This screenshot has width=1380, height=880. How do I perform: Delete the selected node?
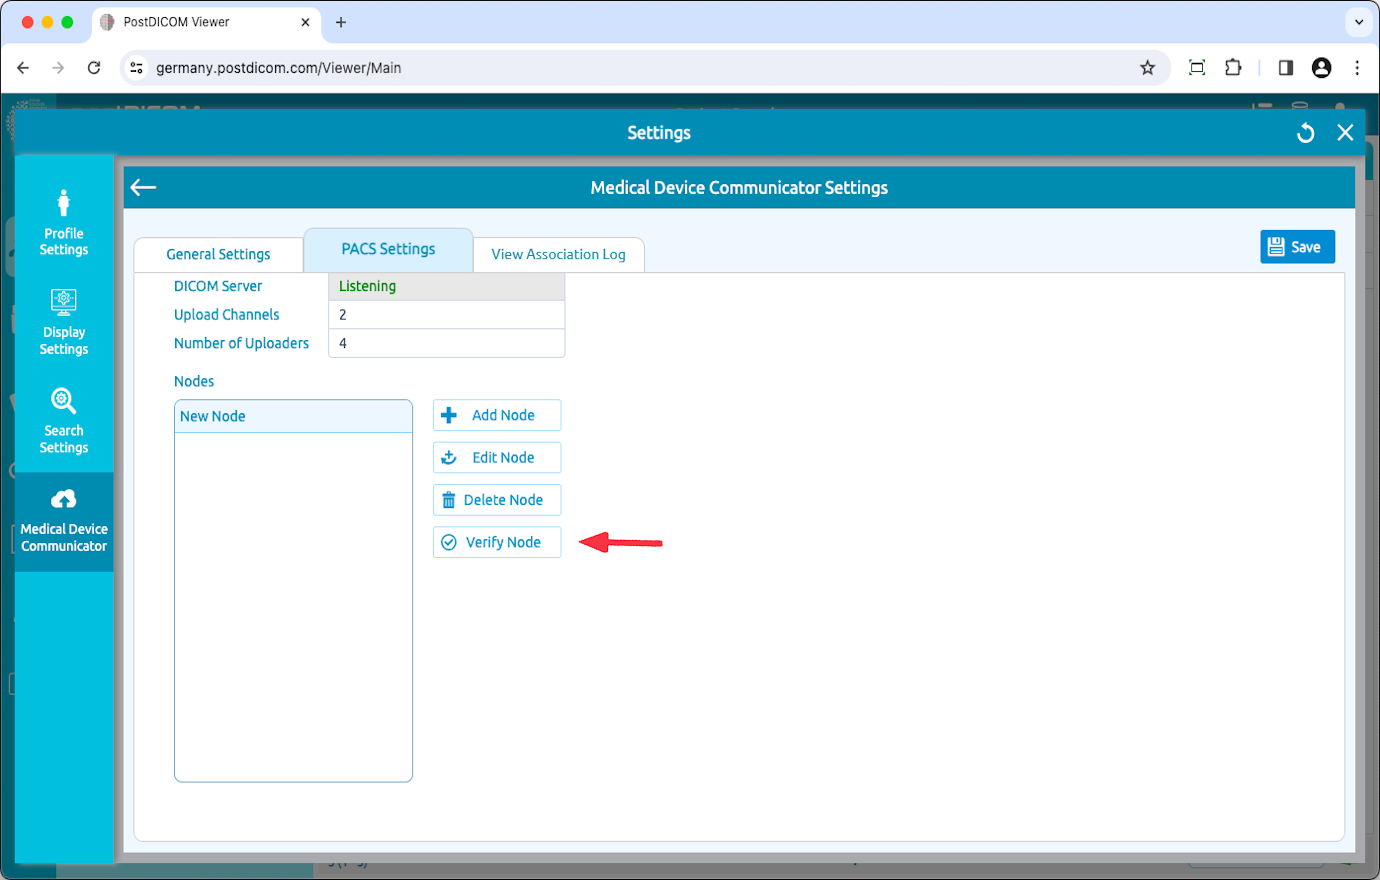[x=497, y=499]
